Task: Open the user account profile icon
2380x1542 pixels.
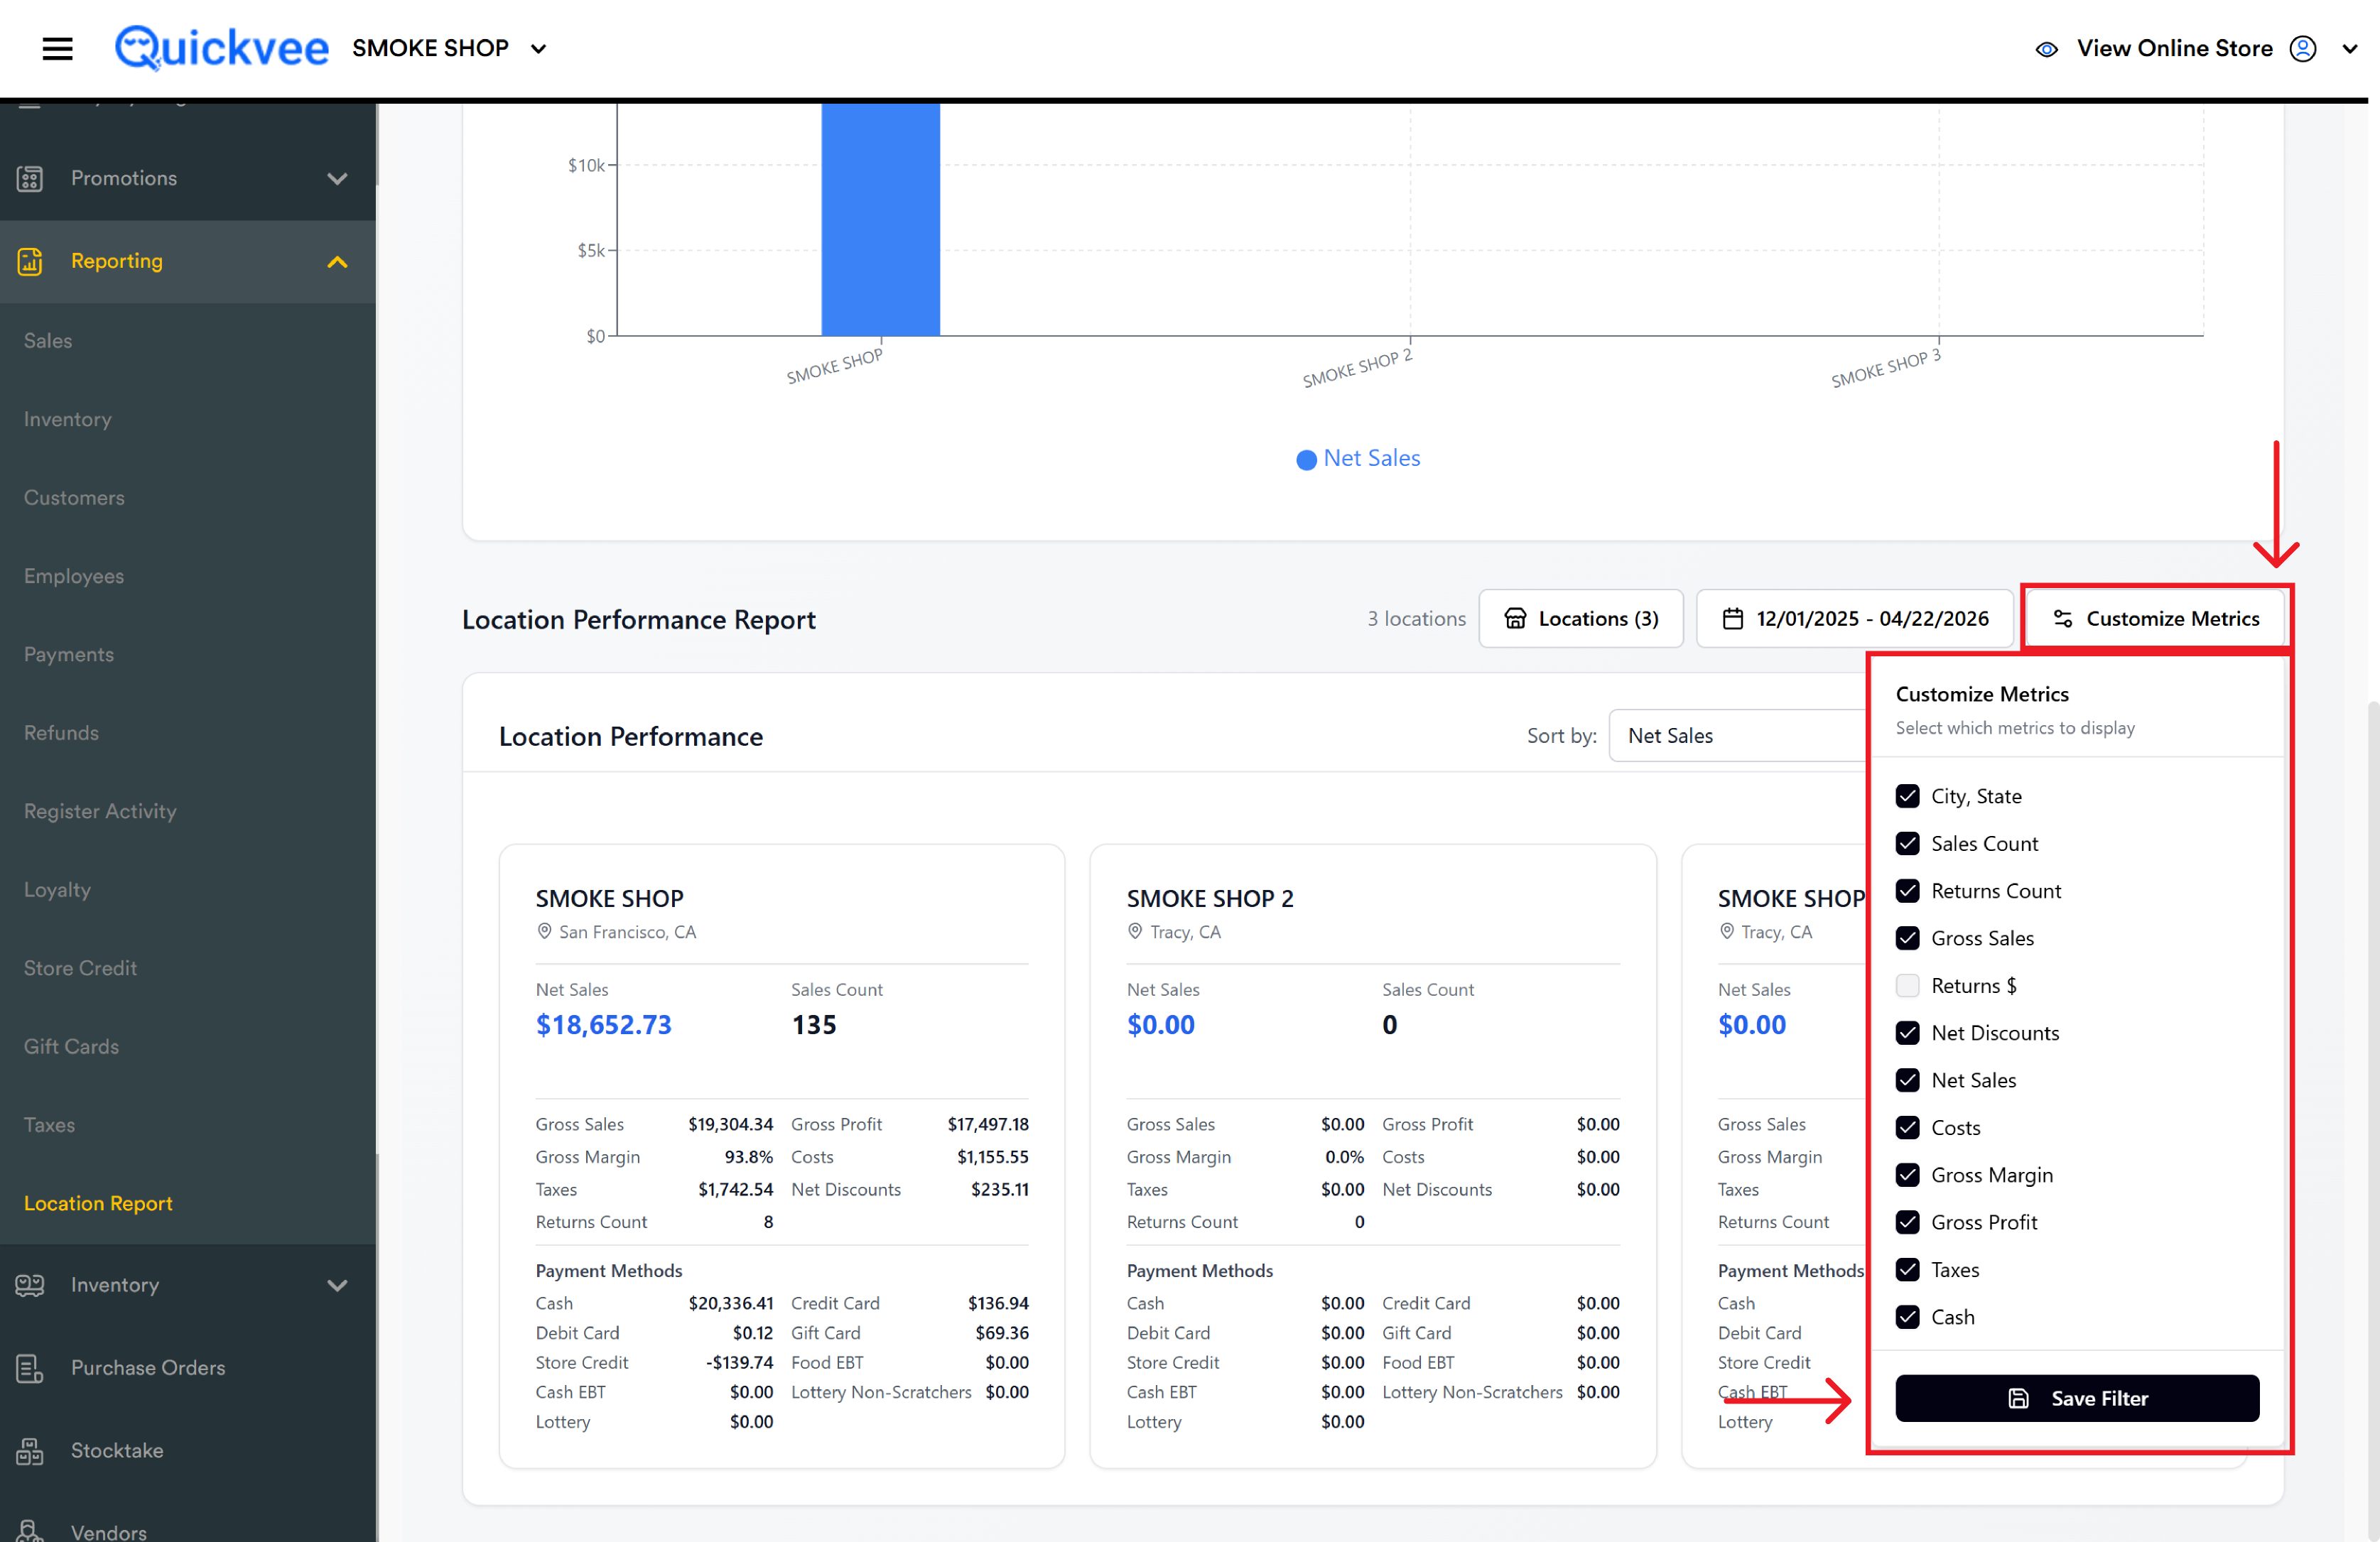Action: [x=2302, y=49]
